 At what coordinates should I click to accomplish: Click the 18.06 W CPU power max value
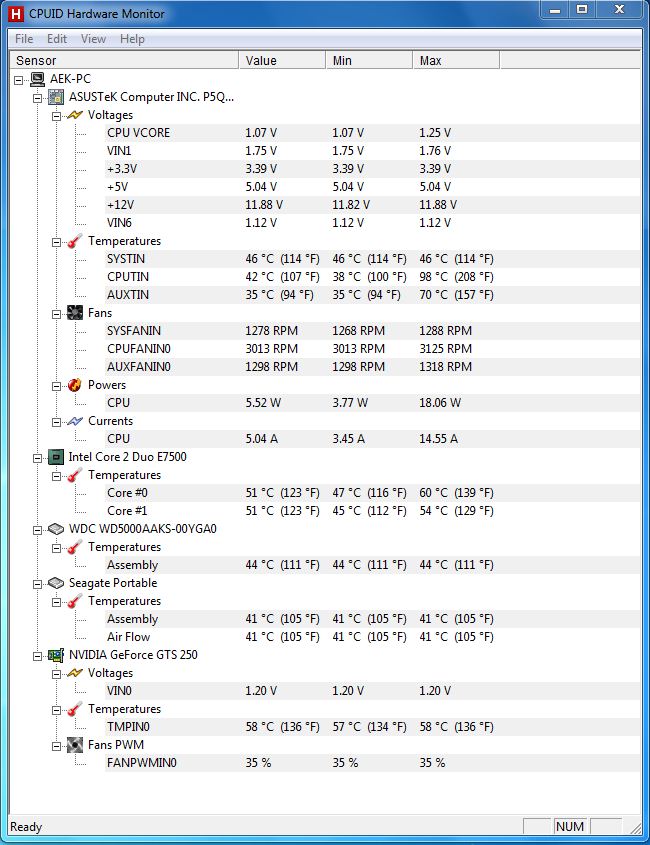point(440,403)
